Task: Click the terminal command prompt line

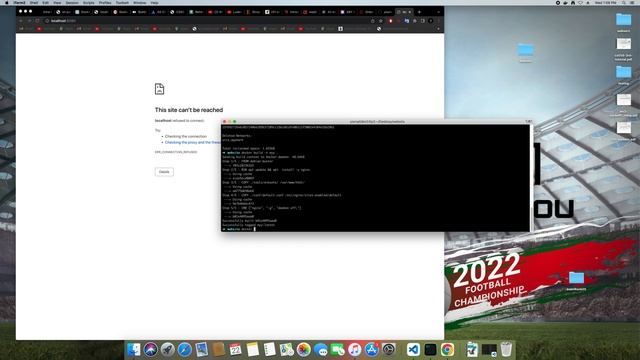Action: pyautogui.click(x=239, y=229)
